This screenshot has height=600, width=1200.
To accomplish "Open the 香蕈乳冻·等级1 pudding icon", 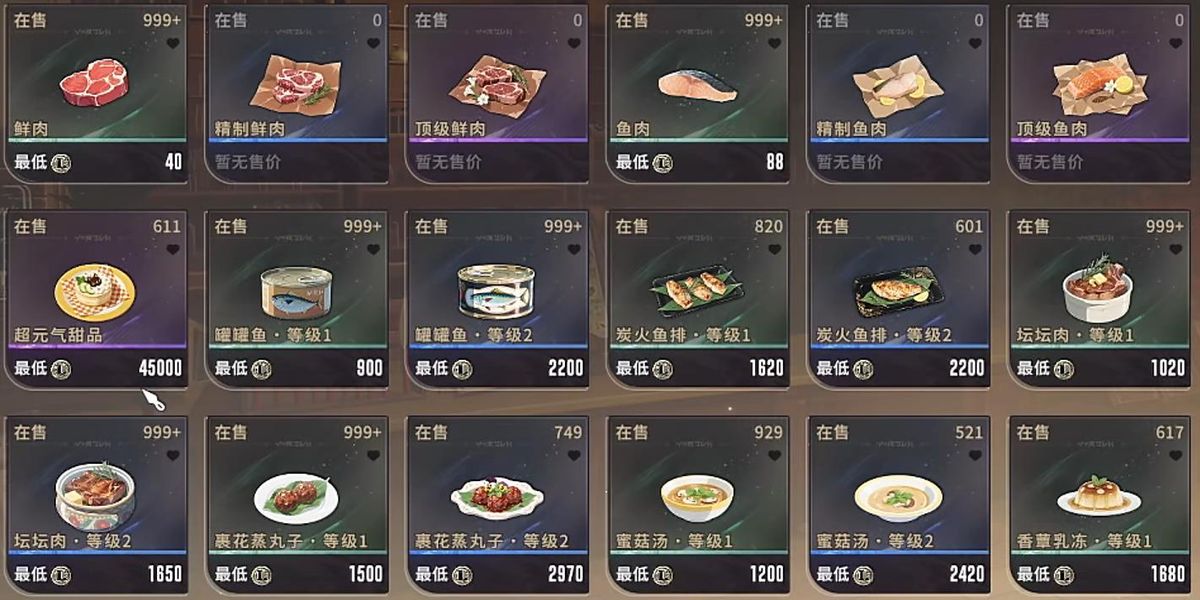I will point(1097,495).
